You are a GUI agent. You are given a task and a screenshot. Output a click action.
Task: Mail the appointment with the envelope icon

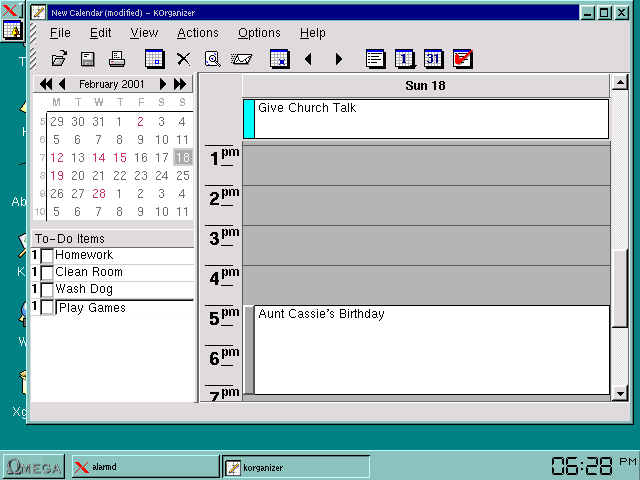point(241,59)
